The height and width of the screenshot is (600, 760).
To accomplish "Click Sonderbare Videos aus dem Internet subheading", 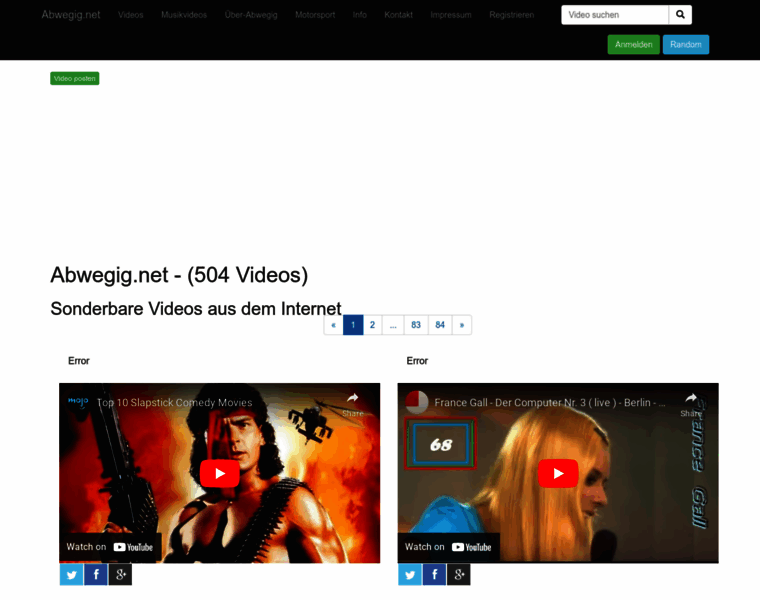I will click(x=196, y=309).
